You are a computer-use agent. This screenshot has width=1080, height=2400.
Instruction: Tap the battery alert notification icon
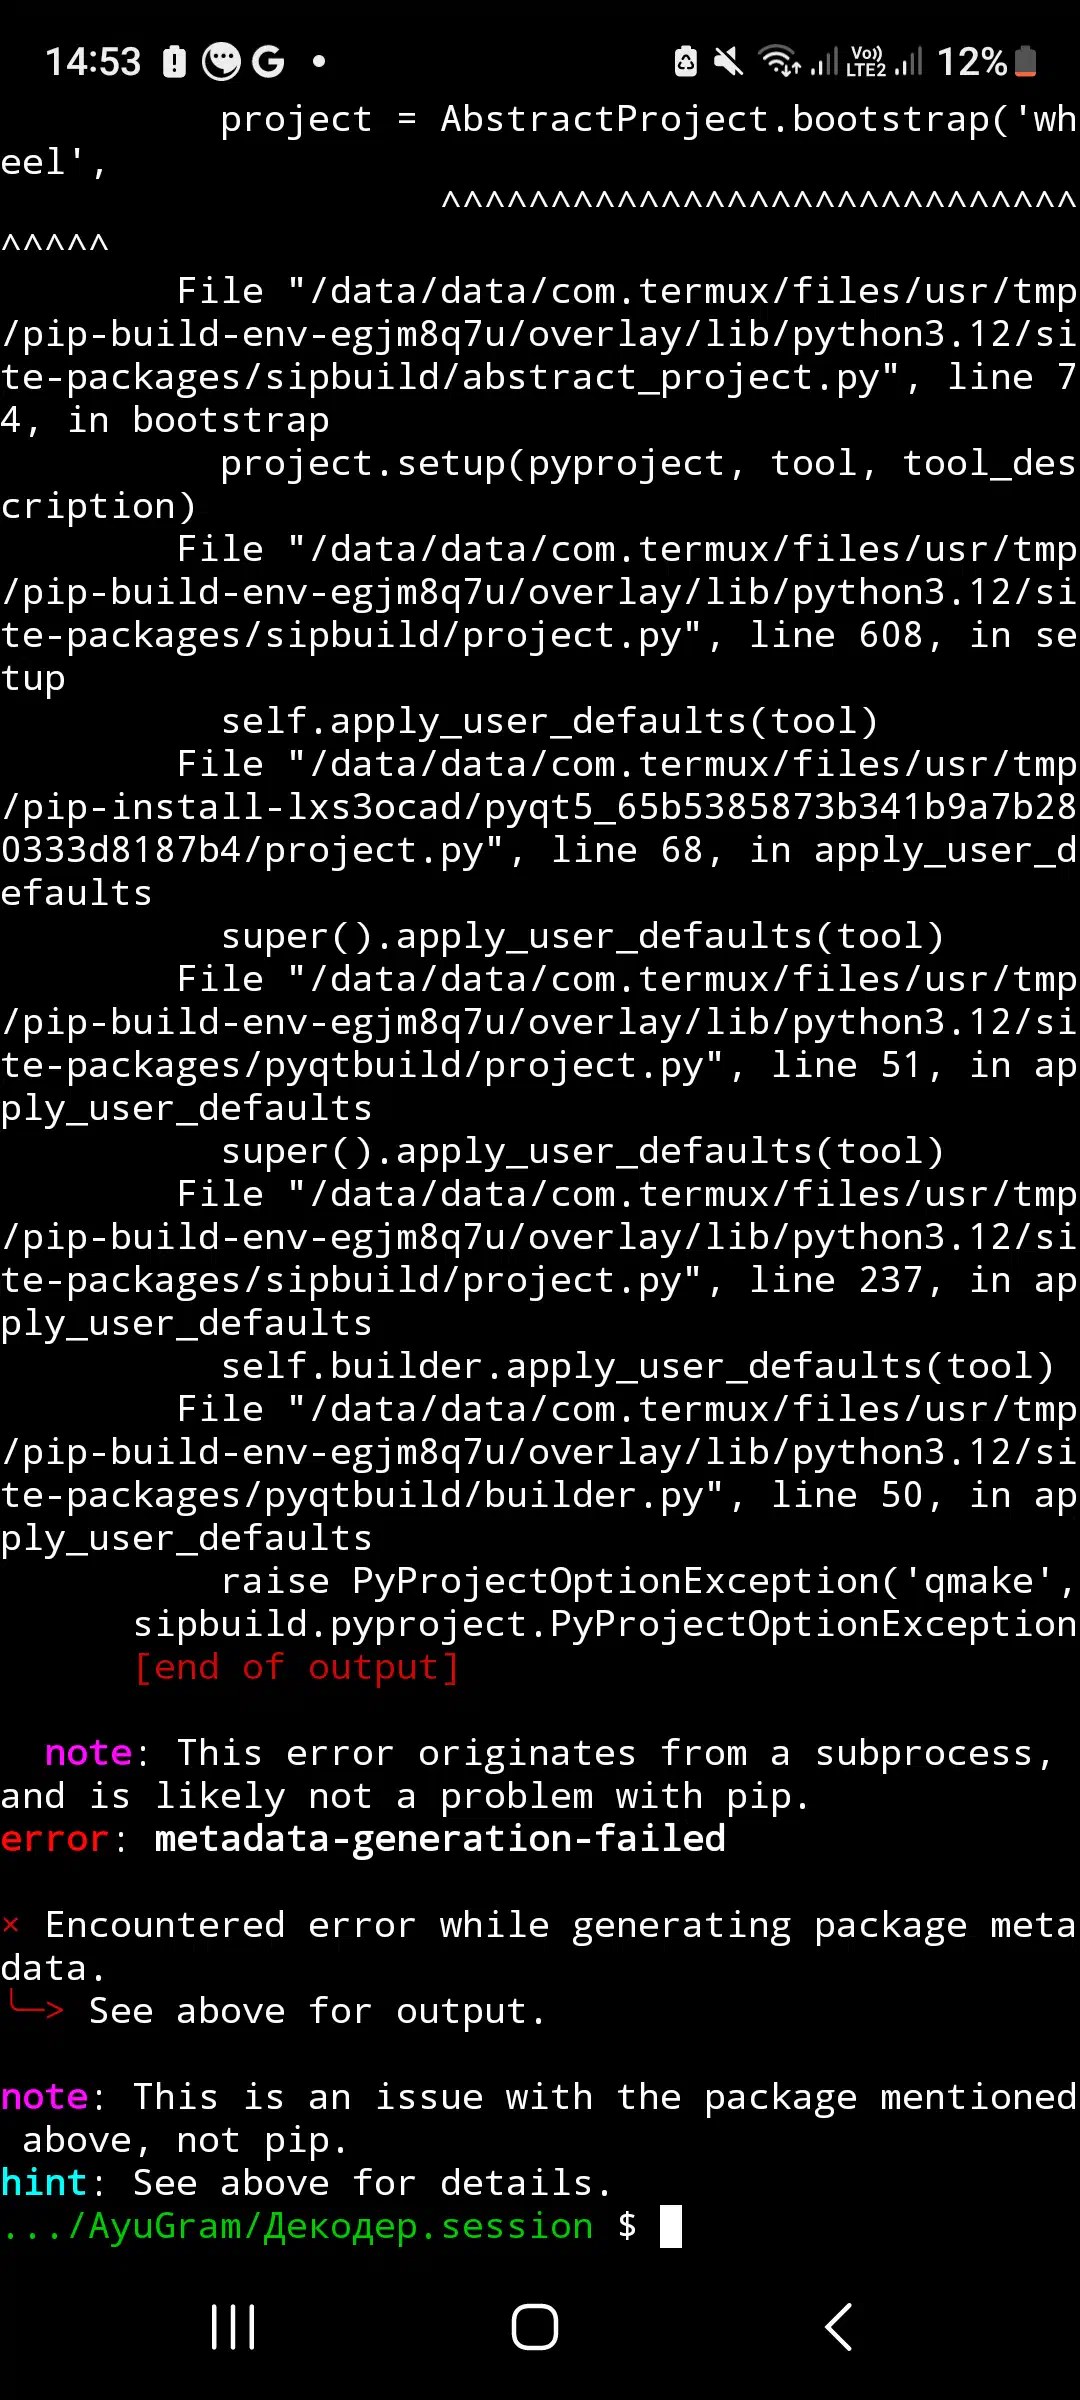174,62
